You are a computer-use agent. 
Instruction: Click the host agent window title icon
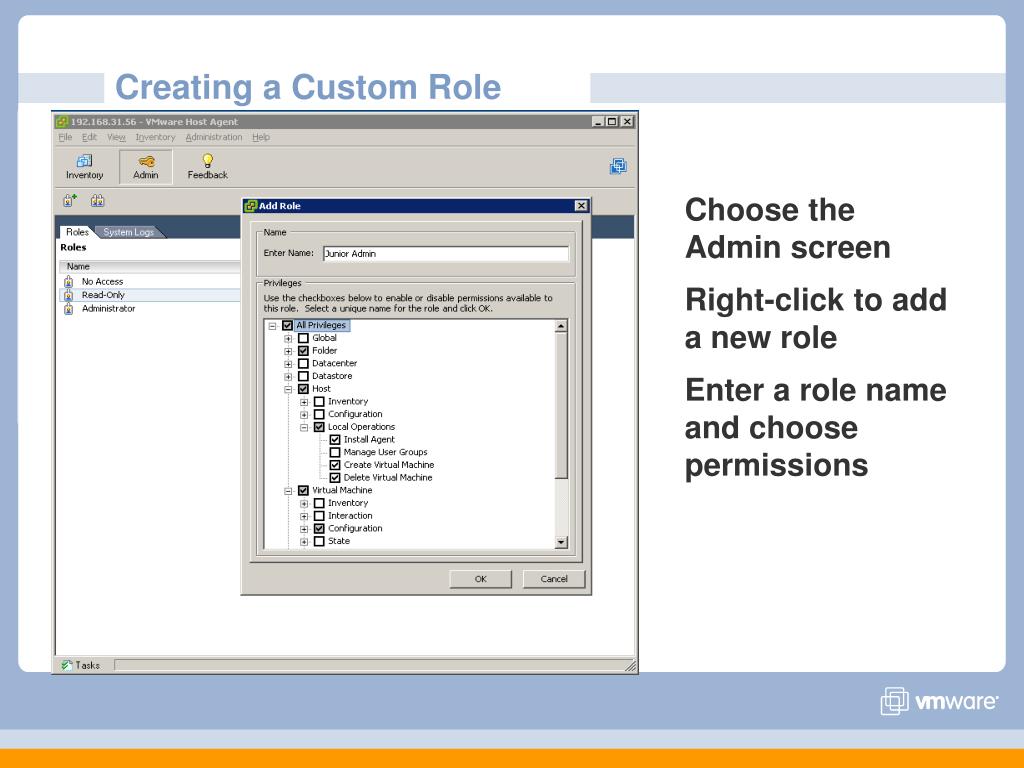62,121
